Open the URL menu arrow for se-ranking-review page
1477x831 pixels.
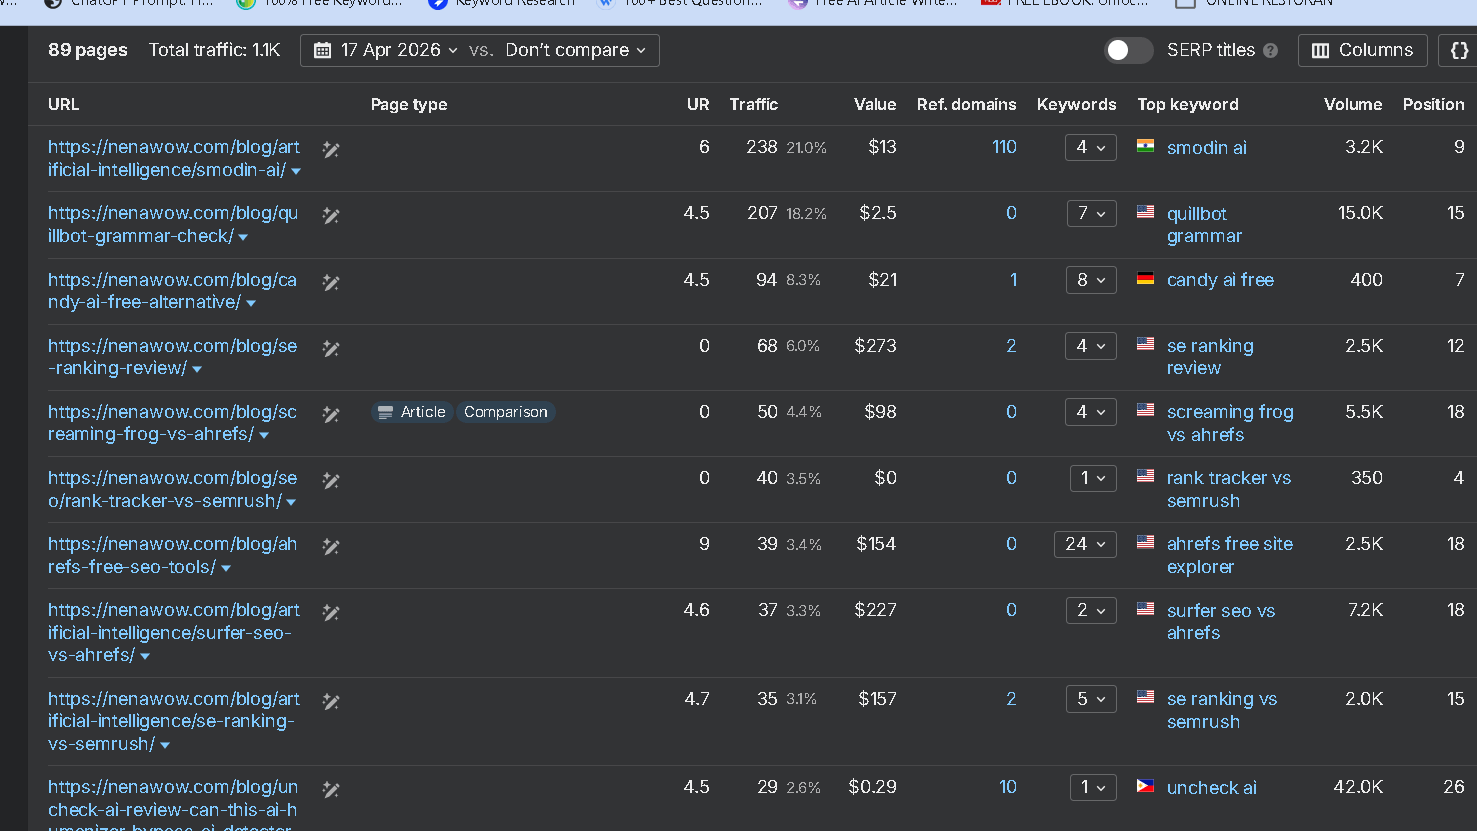pos(197,370)
